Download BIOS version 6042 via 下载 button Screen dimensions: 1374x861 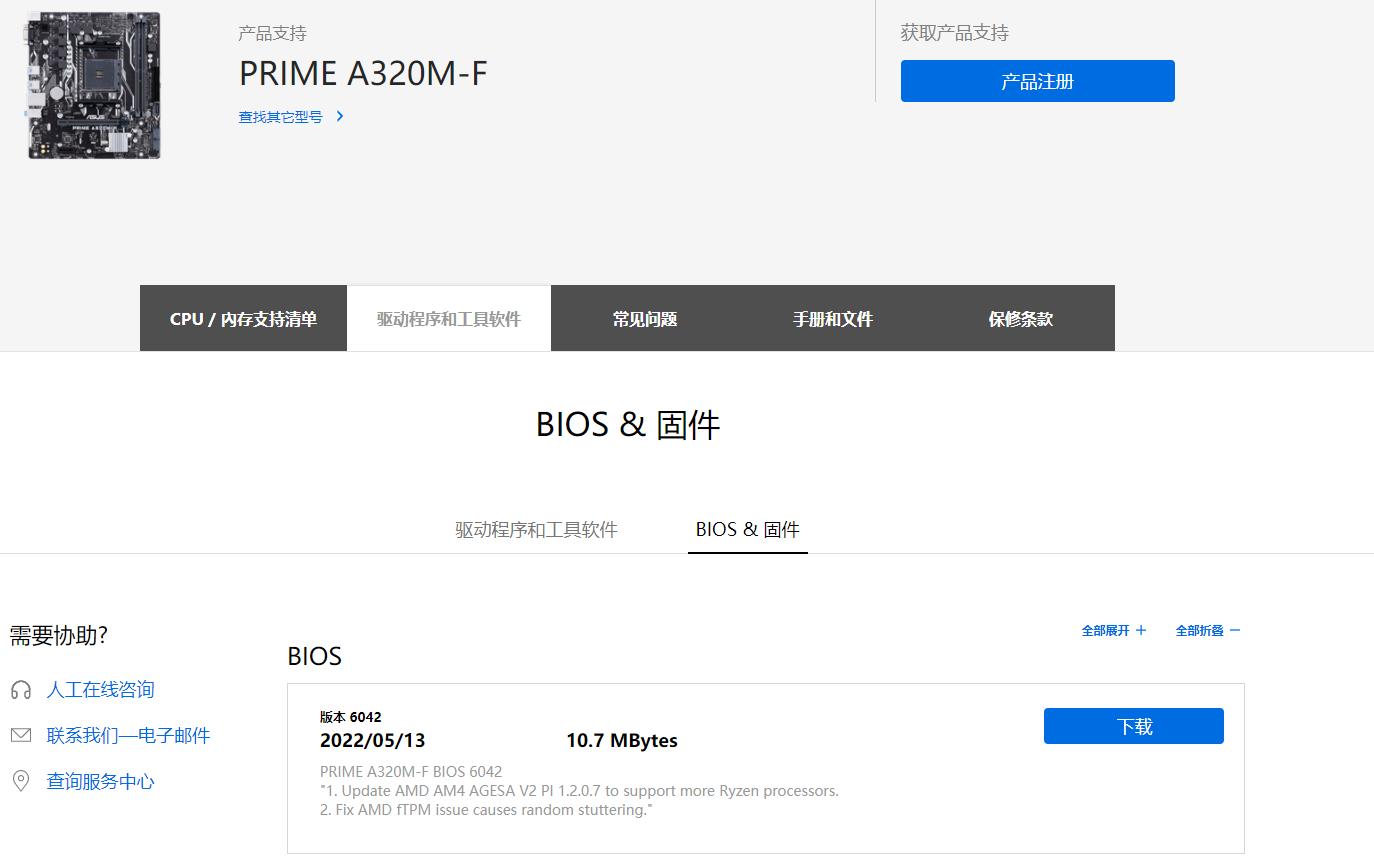[1133, 726]
